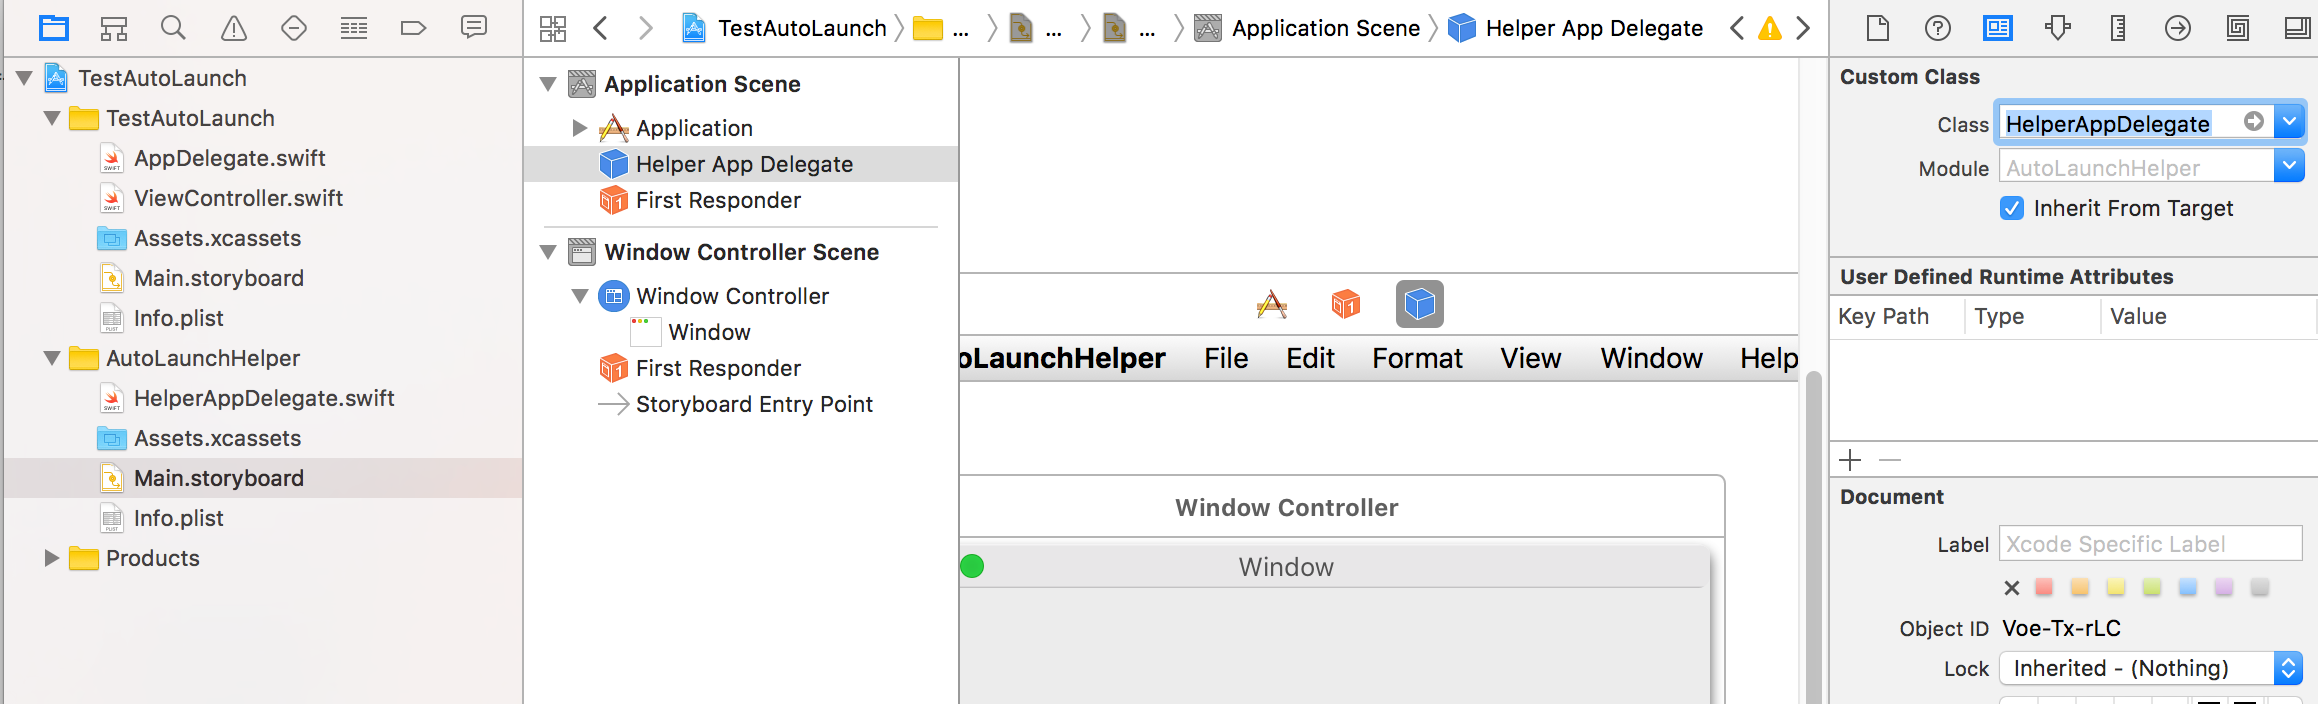
Task: Collapse the TestAutoLaunch folder group
Action: coord(52,118)
